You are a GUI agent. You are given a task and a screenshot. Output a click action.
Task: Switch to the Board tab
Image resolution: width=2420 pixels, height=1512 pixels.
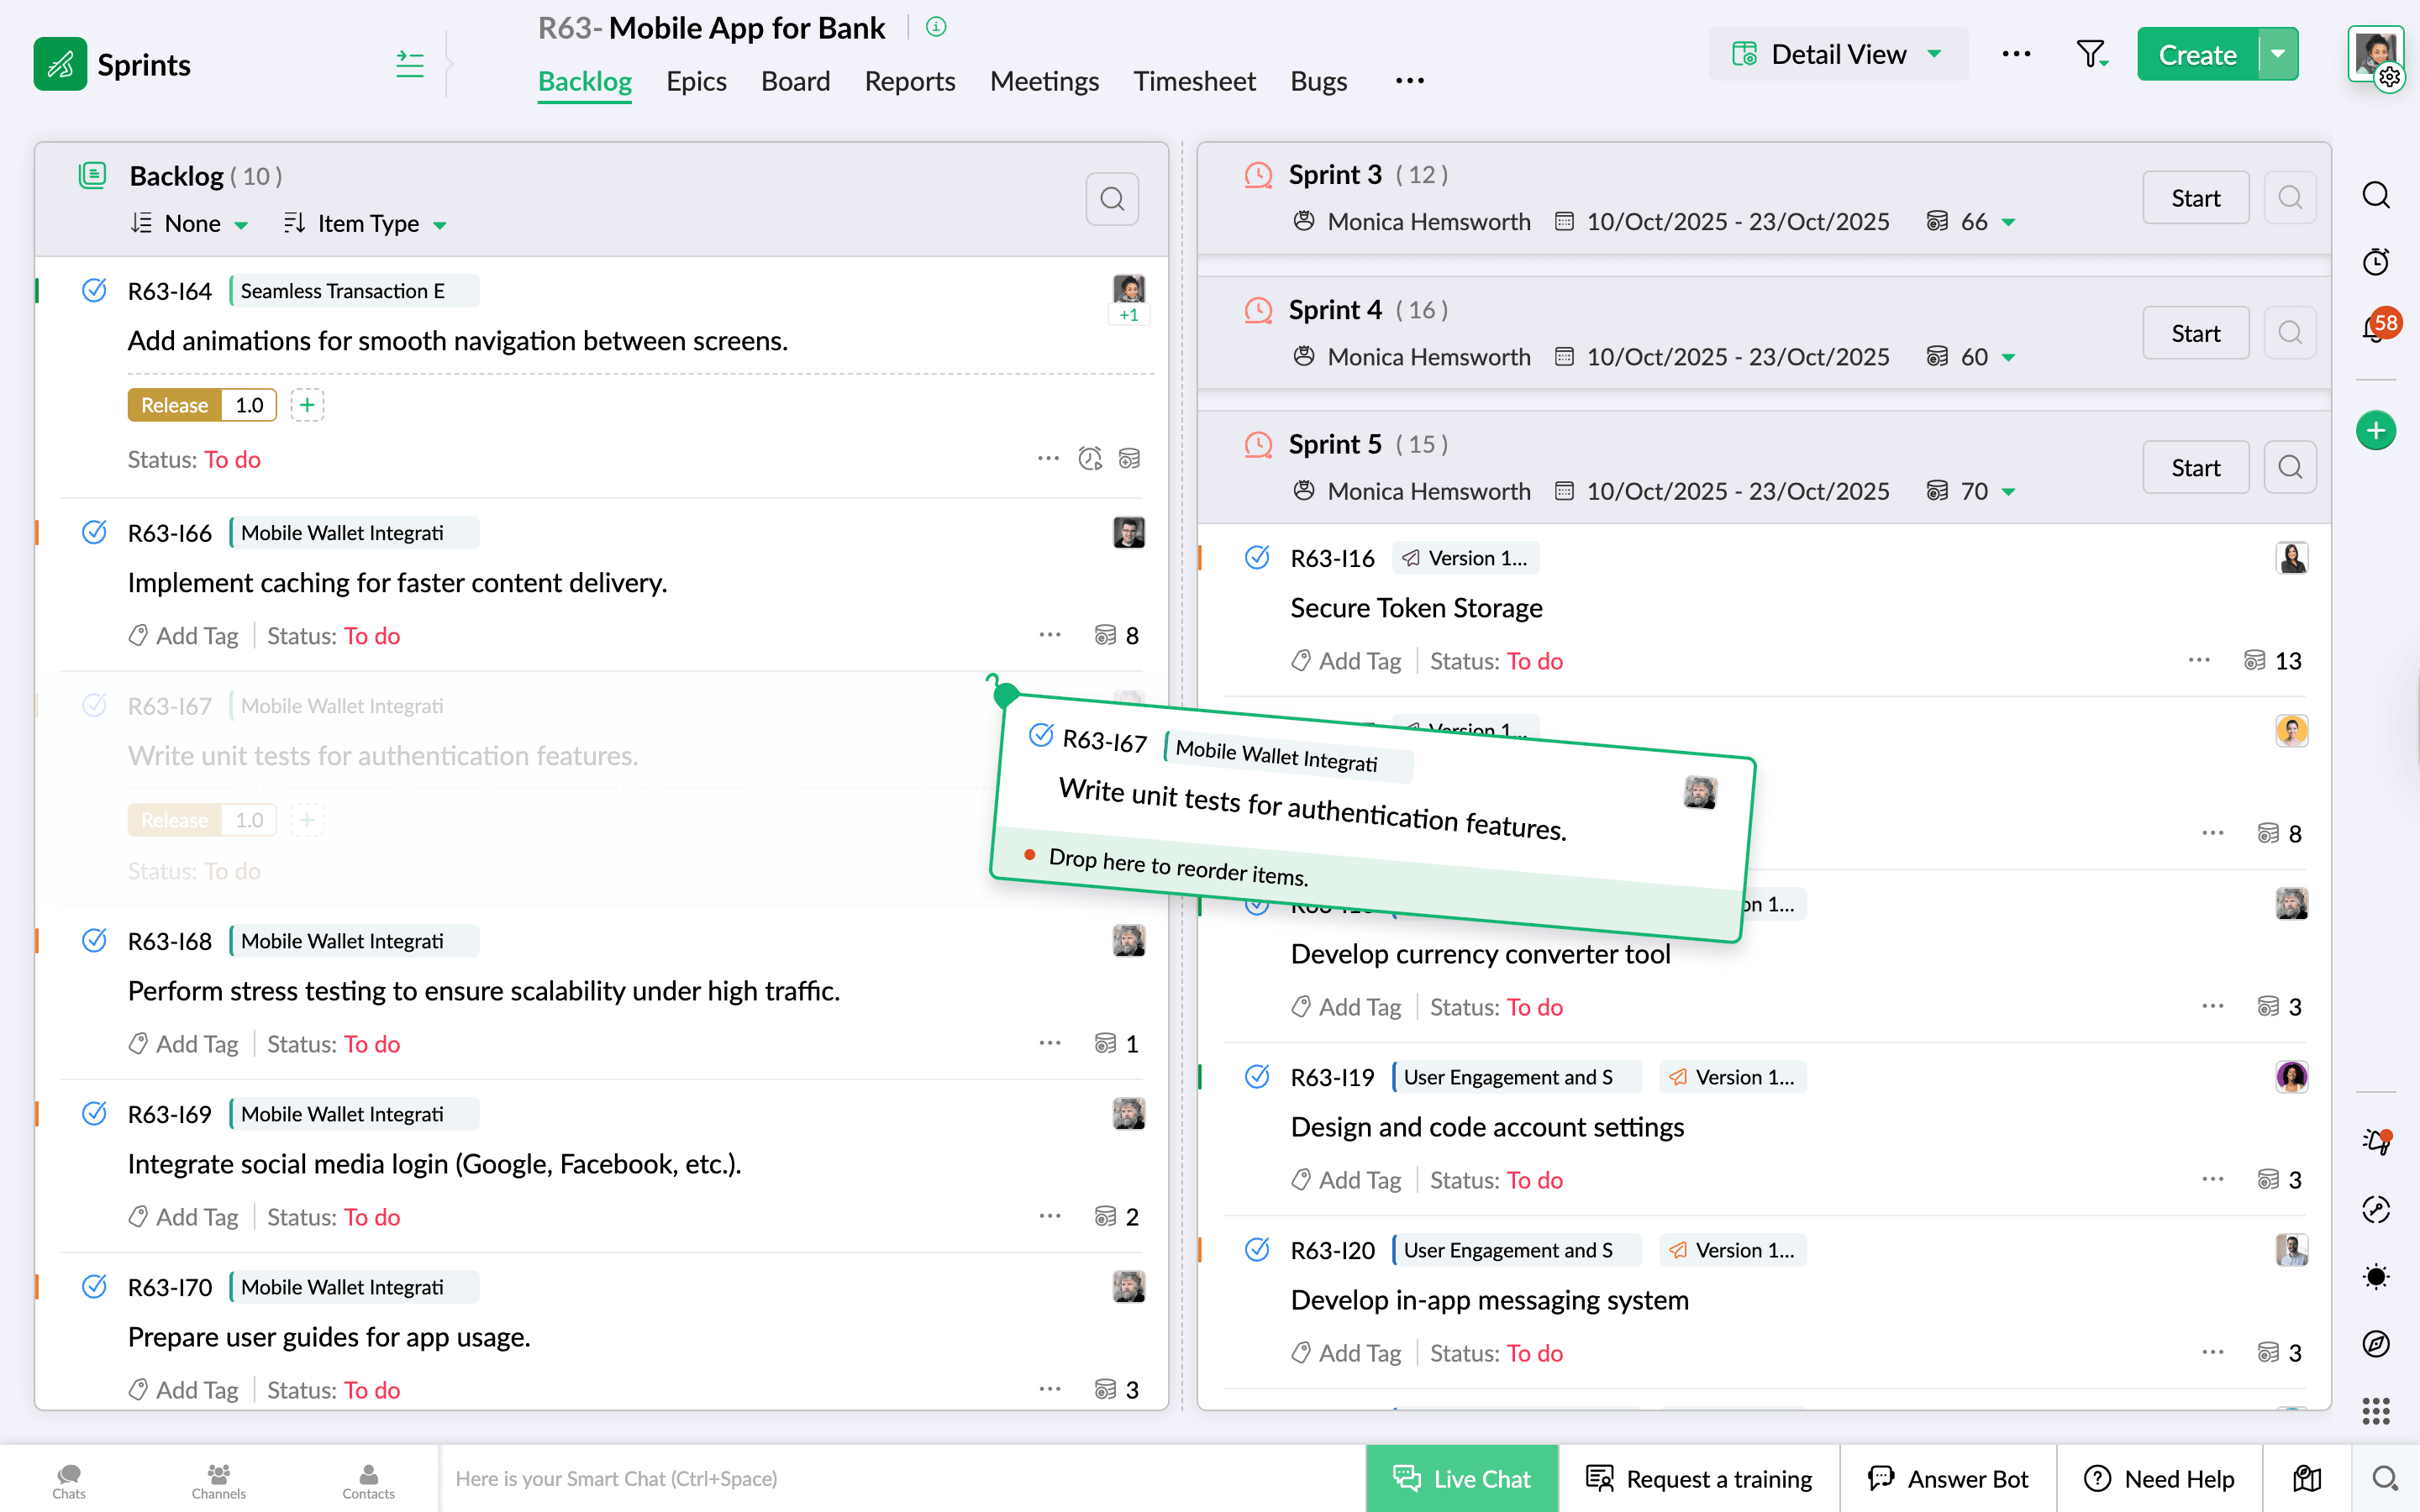coord(795,82)
